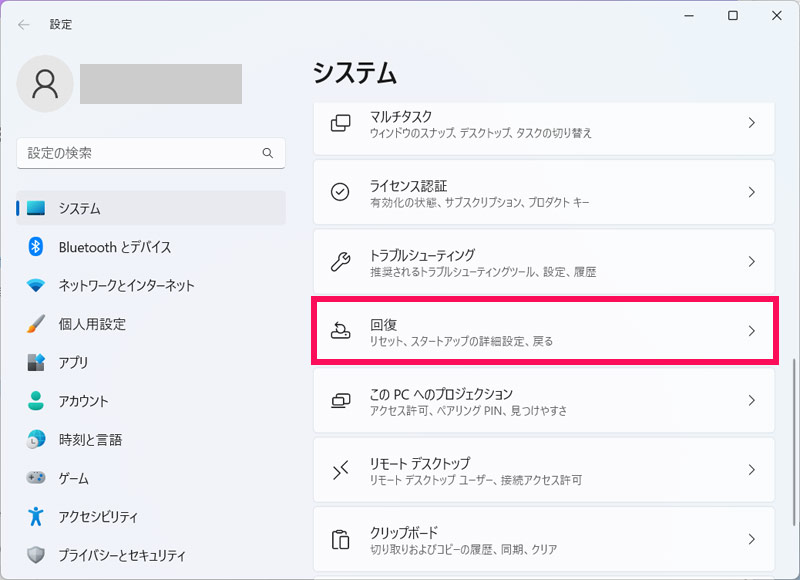Click the Bluetooth icon in sidebar

coord(35,247)
